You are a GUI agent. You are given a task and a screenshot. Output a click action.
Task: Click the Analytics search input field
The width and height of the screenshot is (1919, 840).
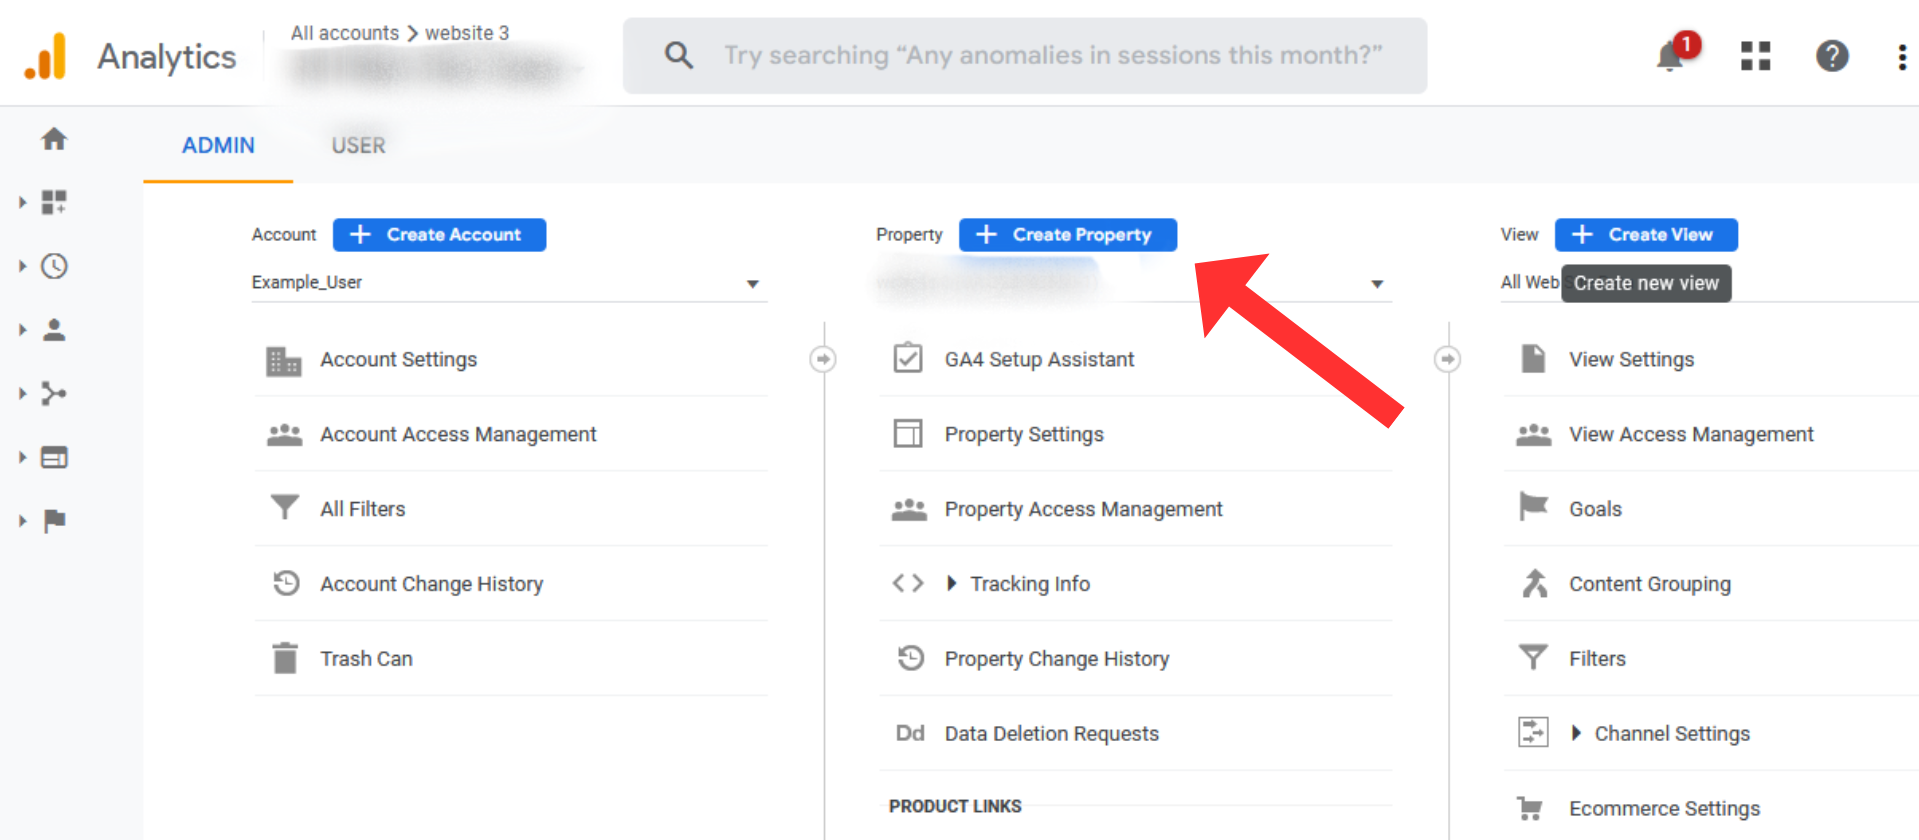tap(1052, 56)
